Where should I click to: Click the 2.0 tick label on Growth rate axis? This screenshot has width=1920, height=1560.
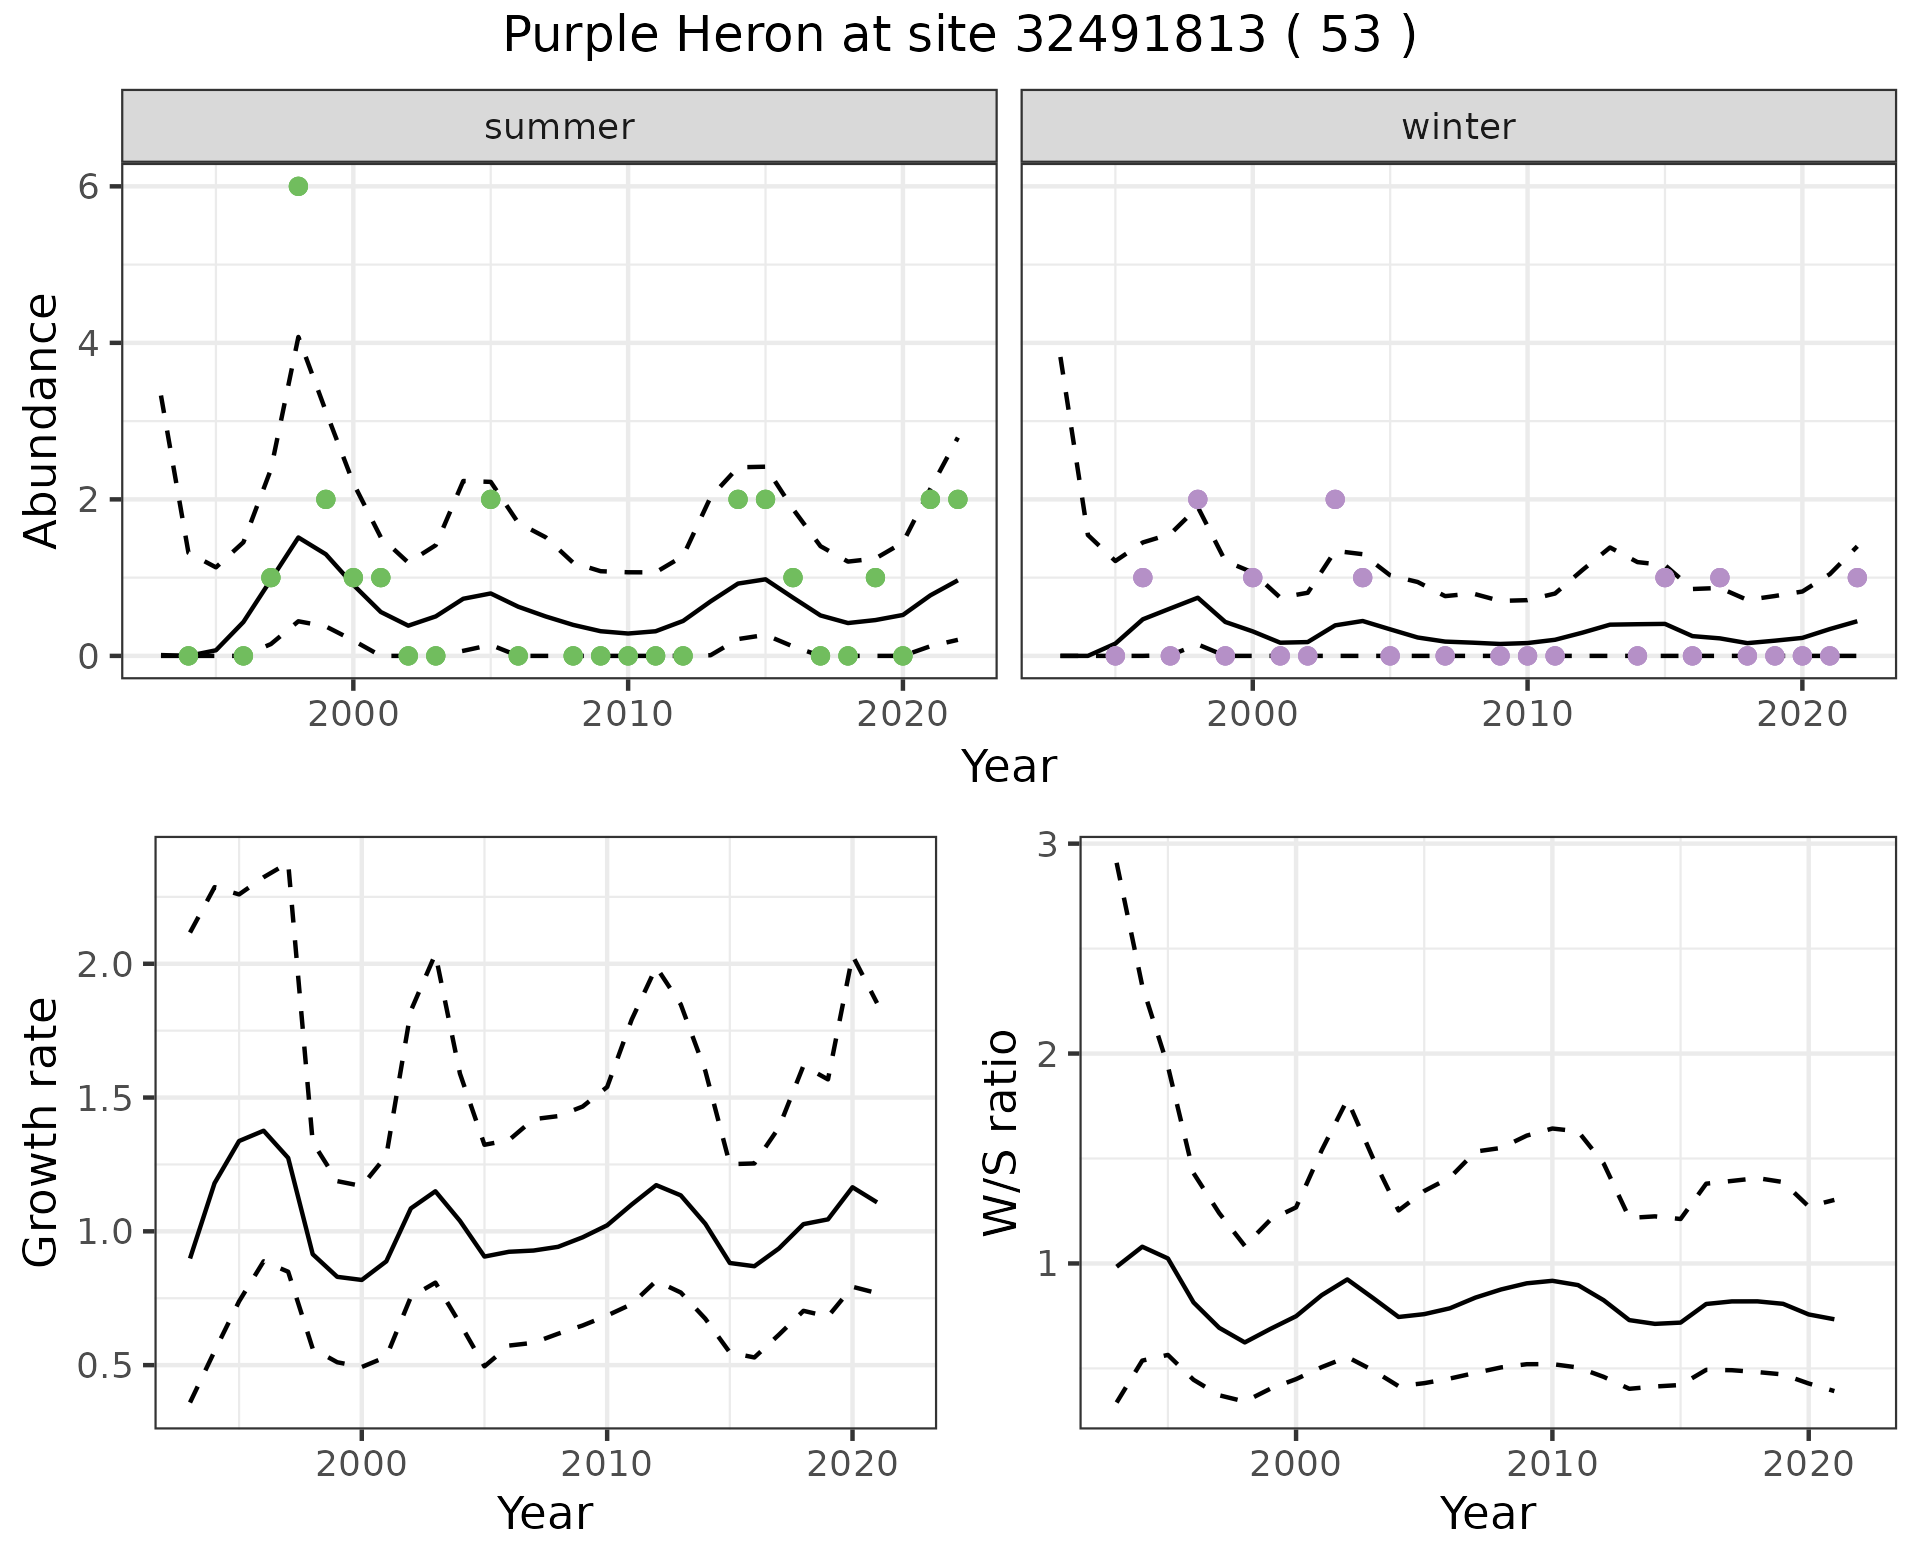[x=103, y=965]
